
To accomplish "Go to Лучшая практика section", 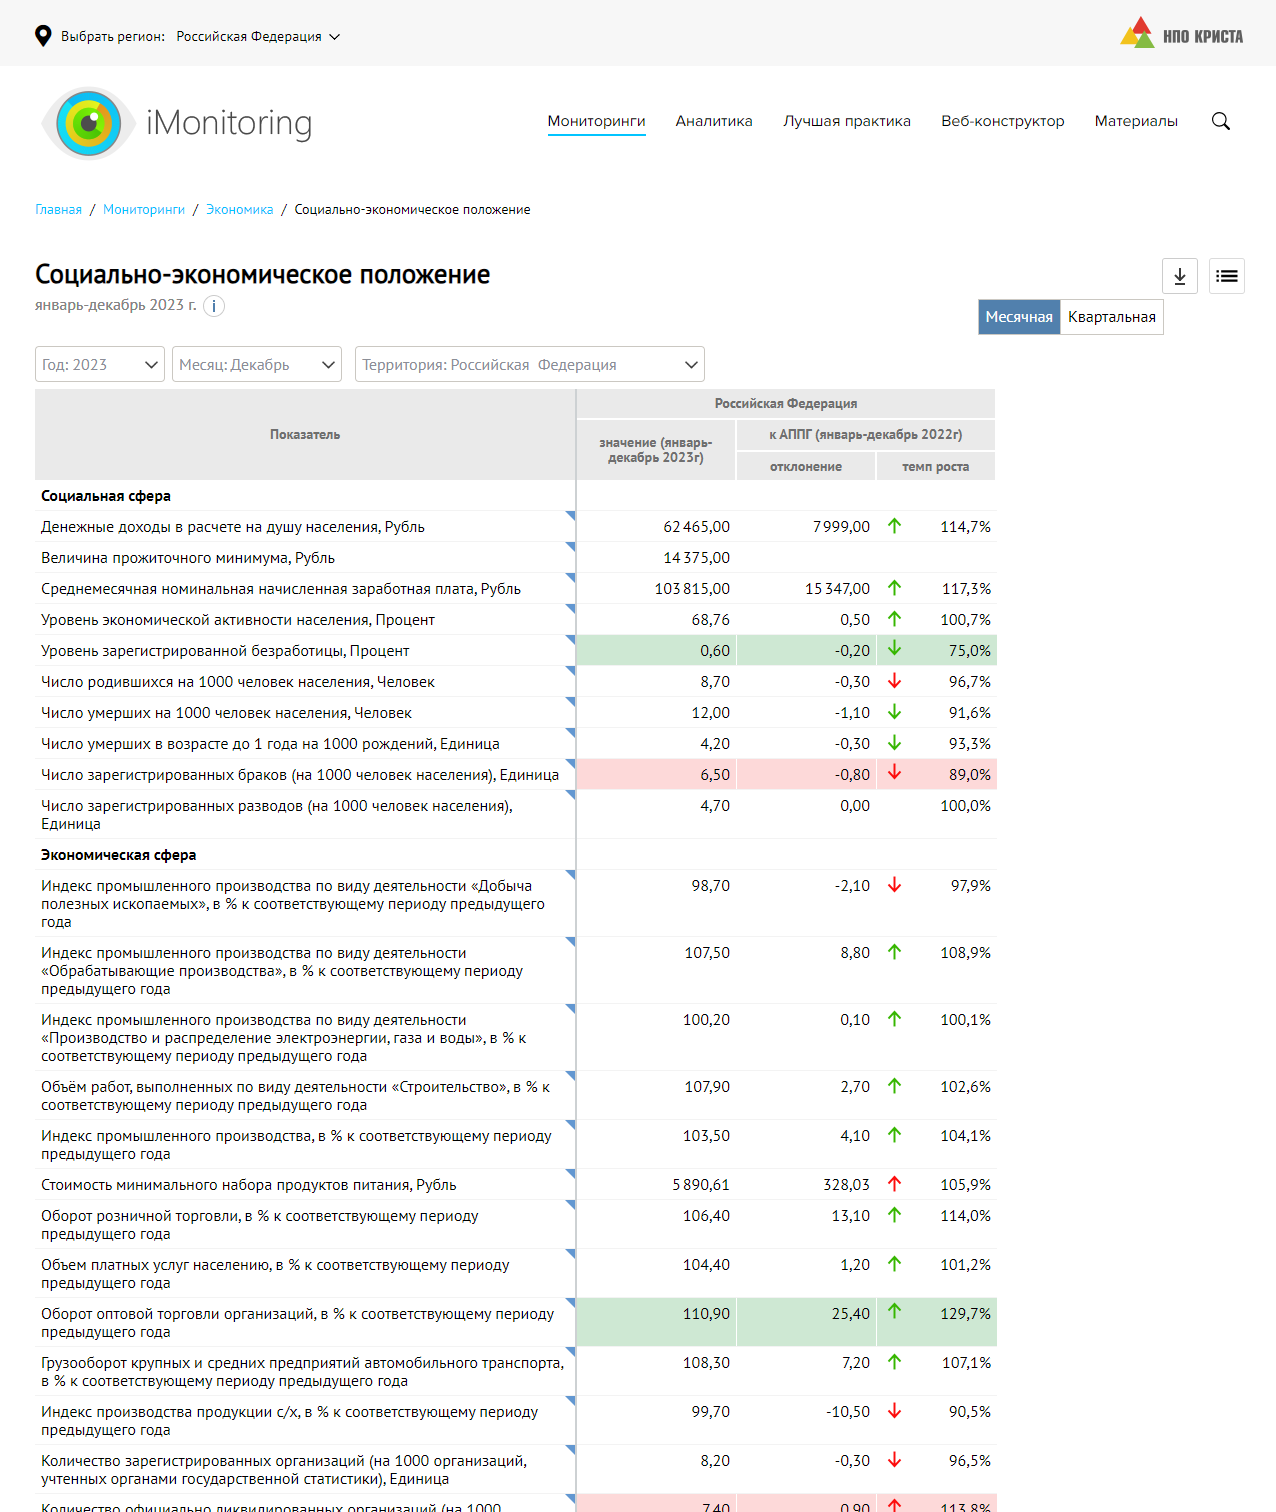I will [x=846, y=121].
